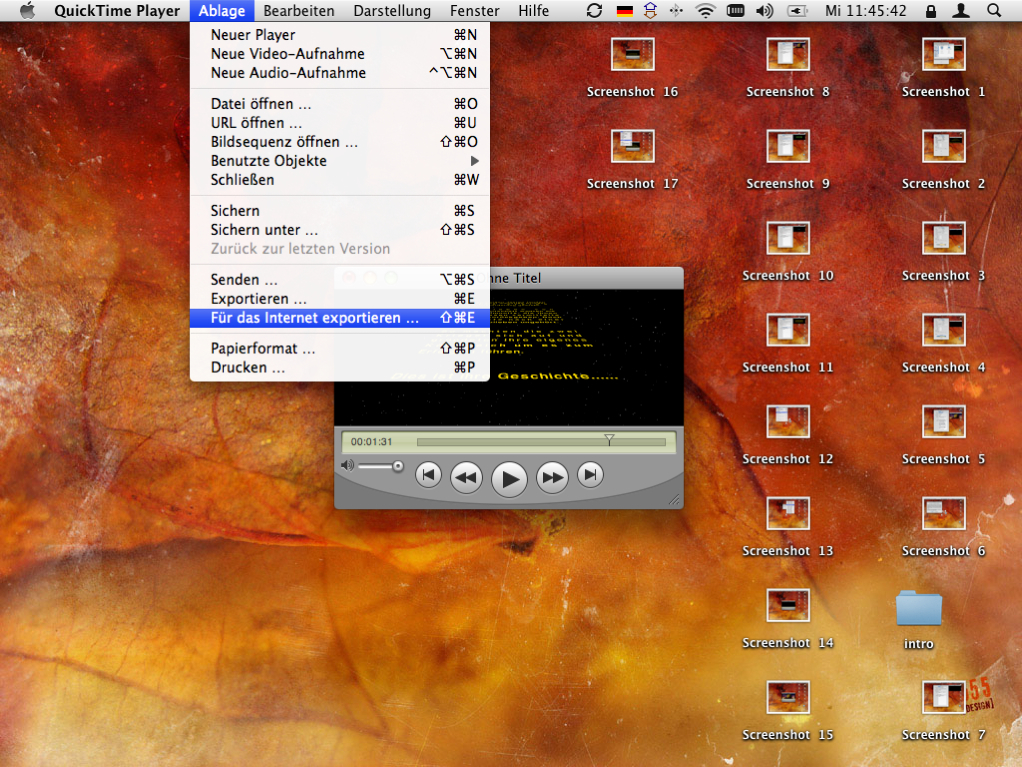Click the resize grip of the player window
The width and height of the screenshot is (1022, 767).
click(675, 500)
